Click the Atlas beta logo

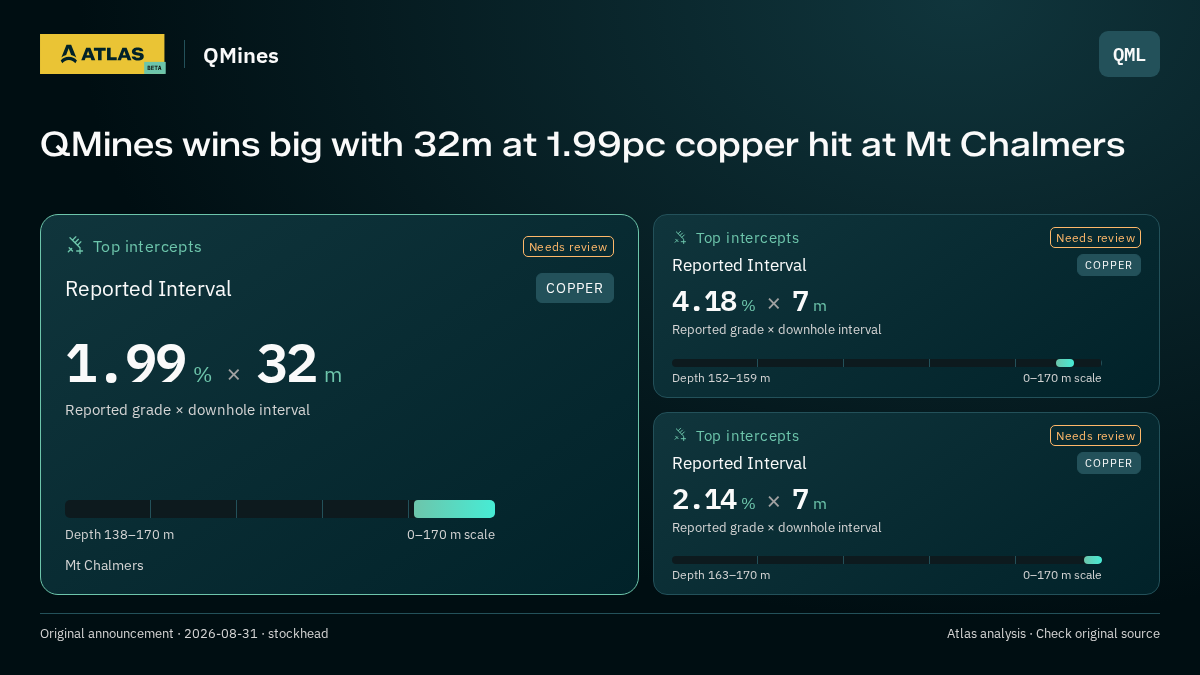click(102, 54)
